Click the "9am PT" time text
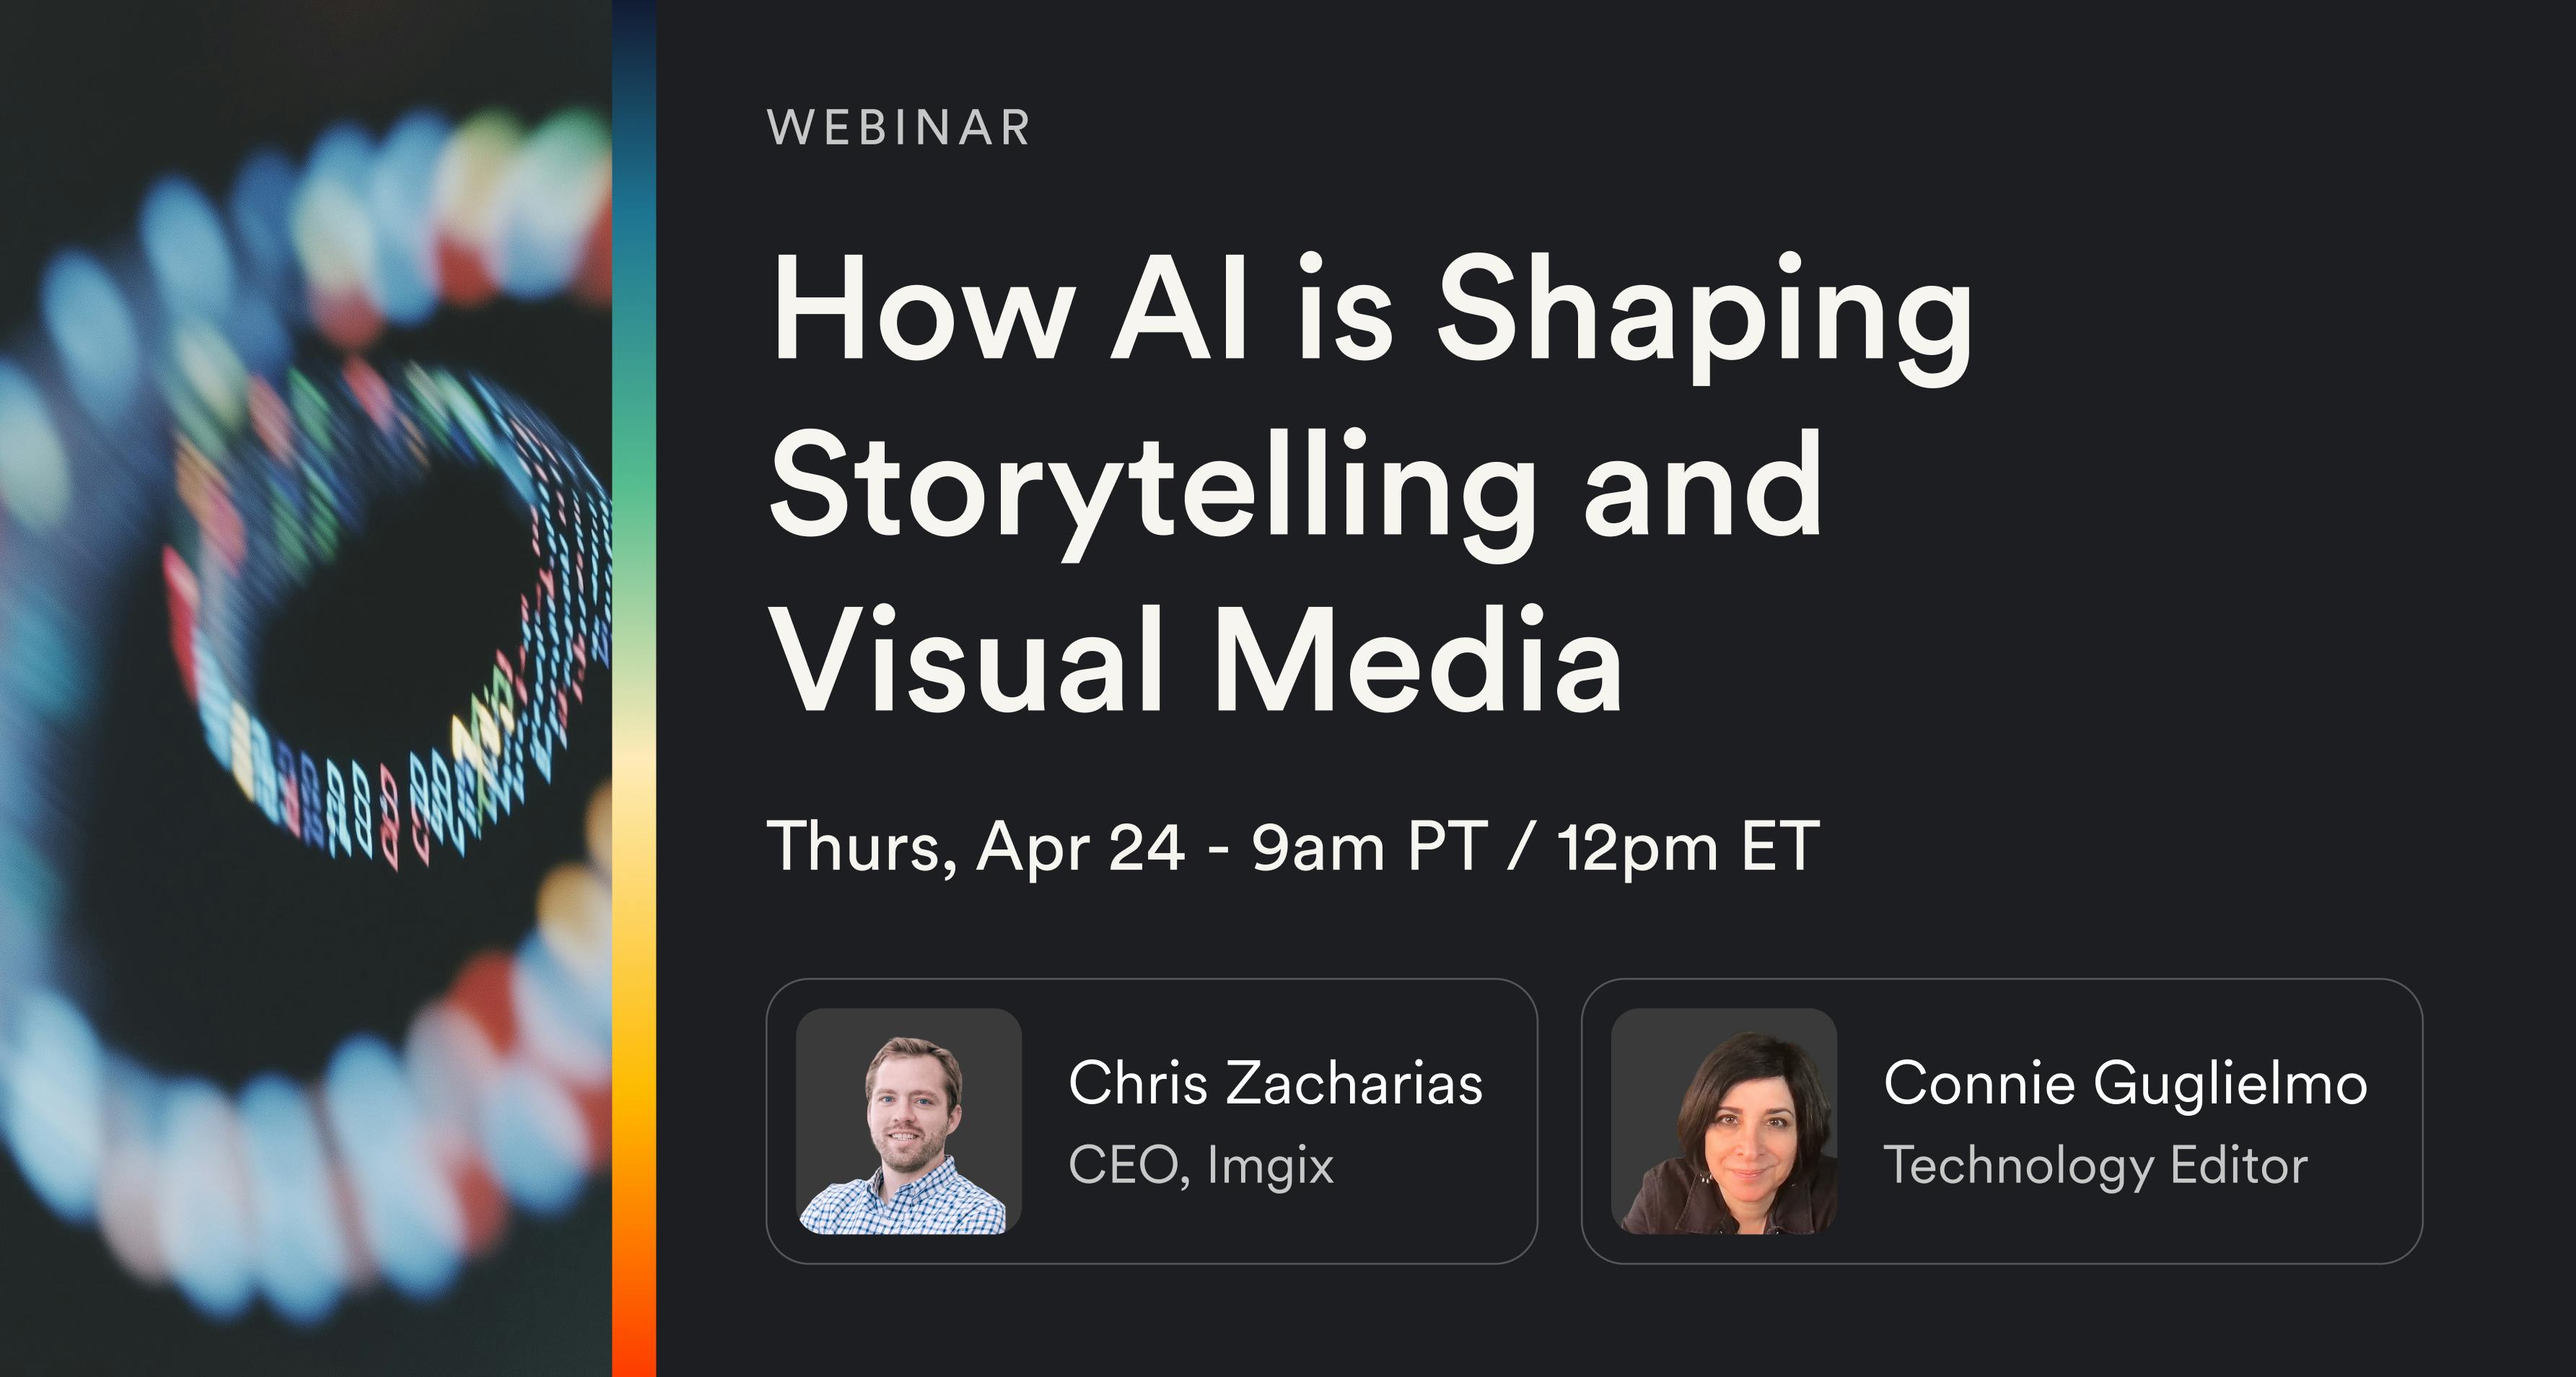The height and width of the screenshot is (1377, 2576). (x=1369, y=848)
